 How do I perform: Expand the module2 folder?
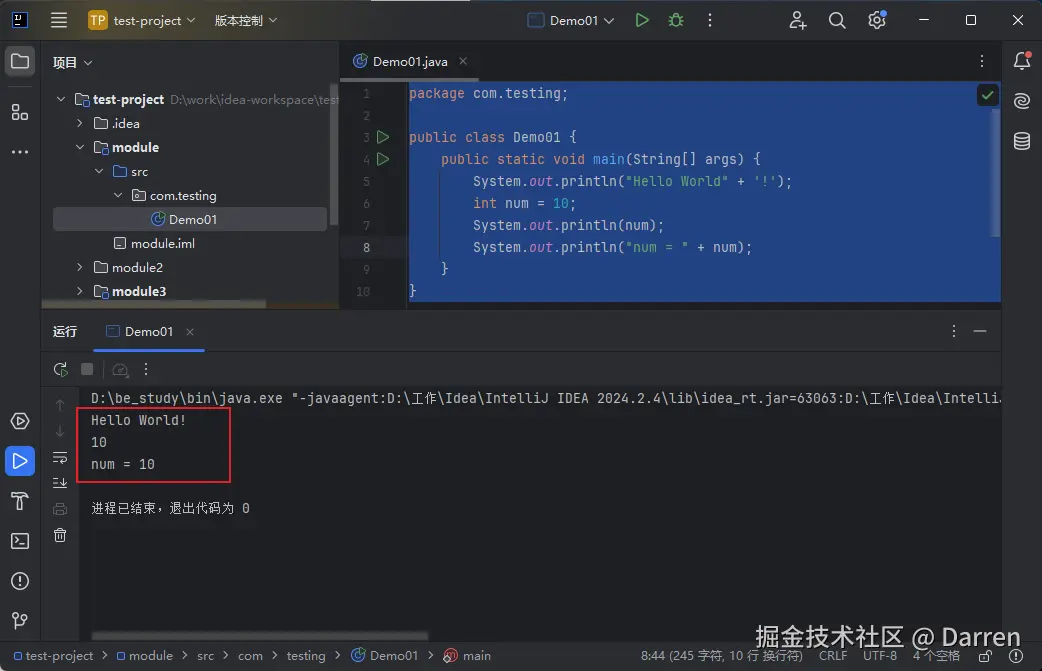[80, 267]
